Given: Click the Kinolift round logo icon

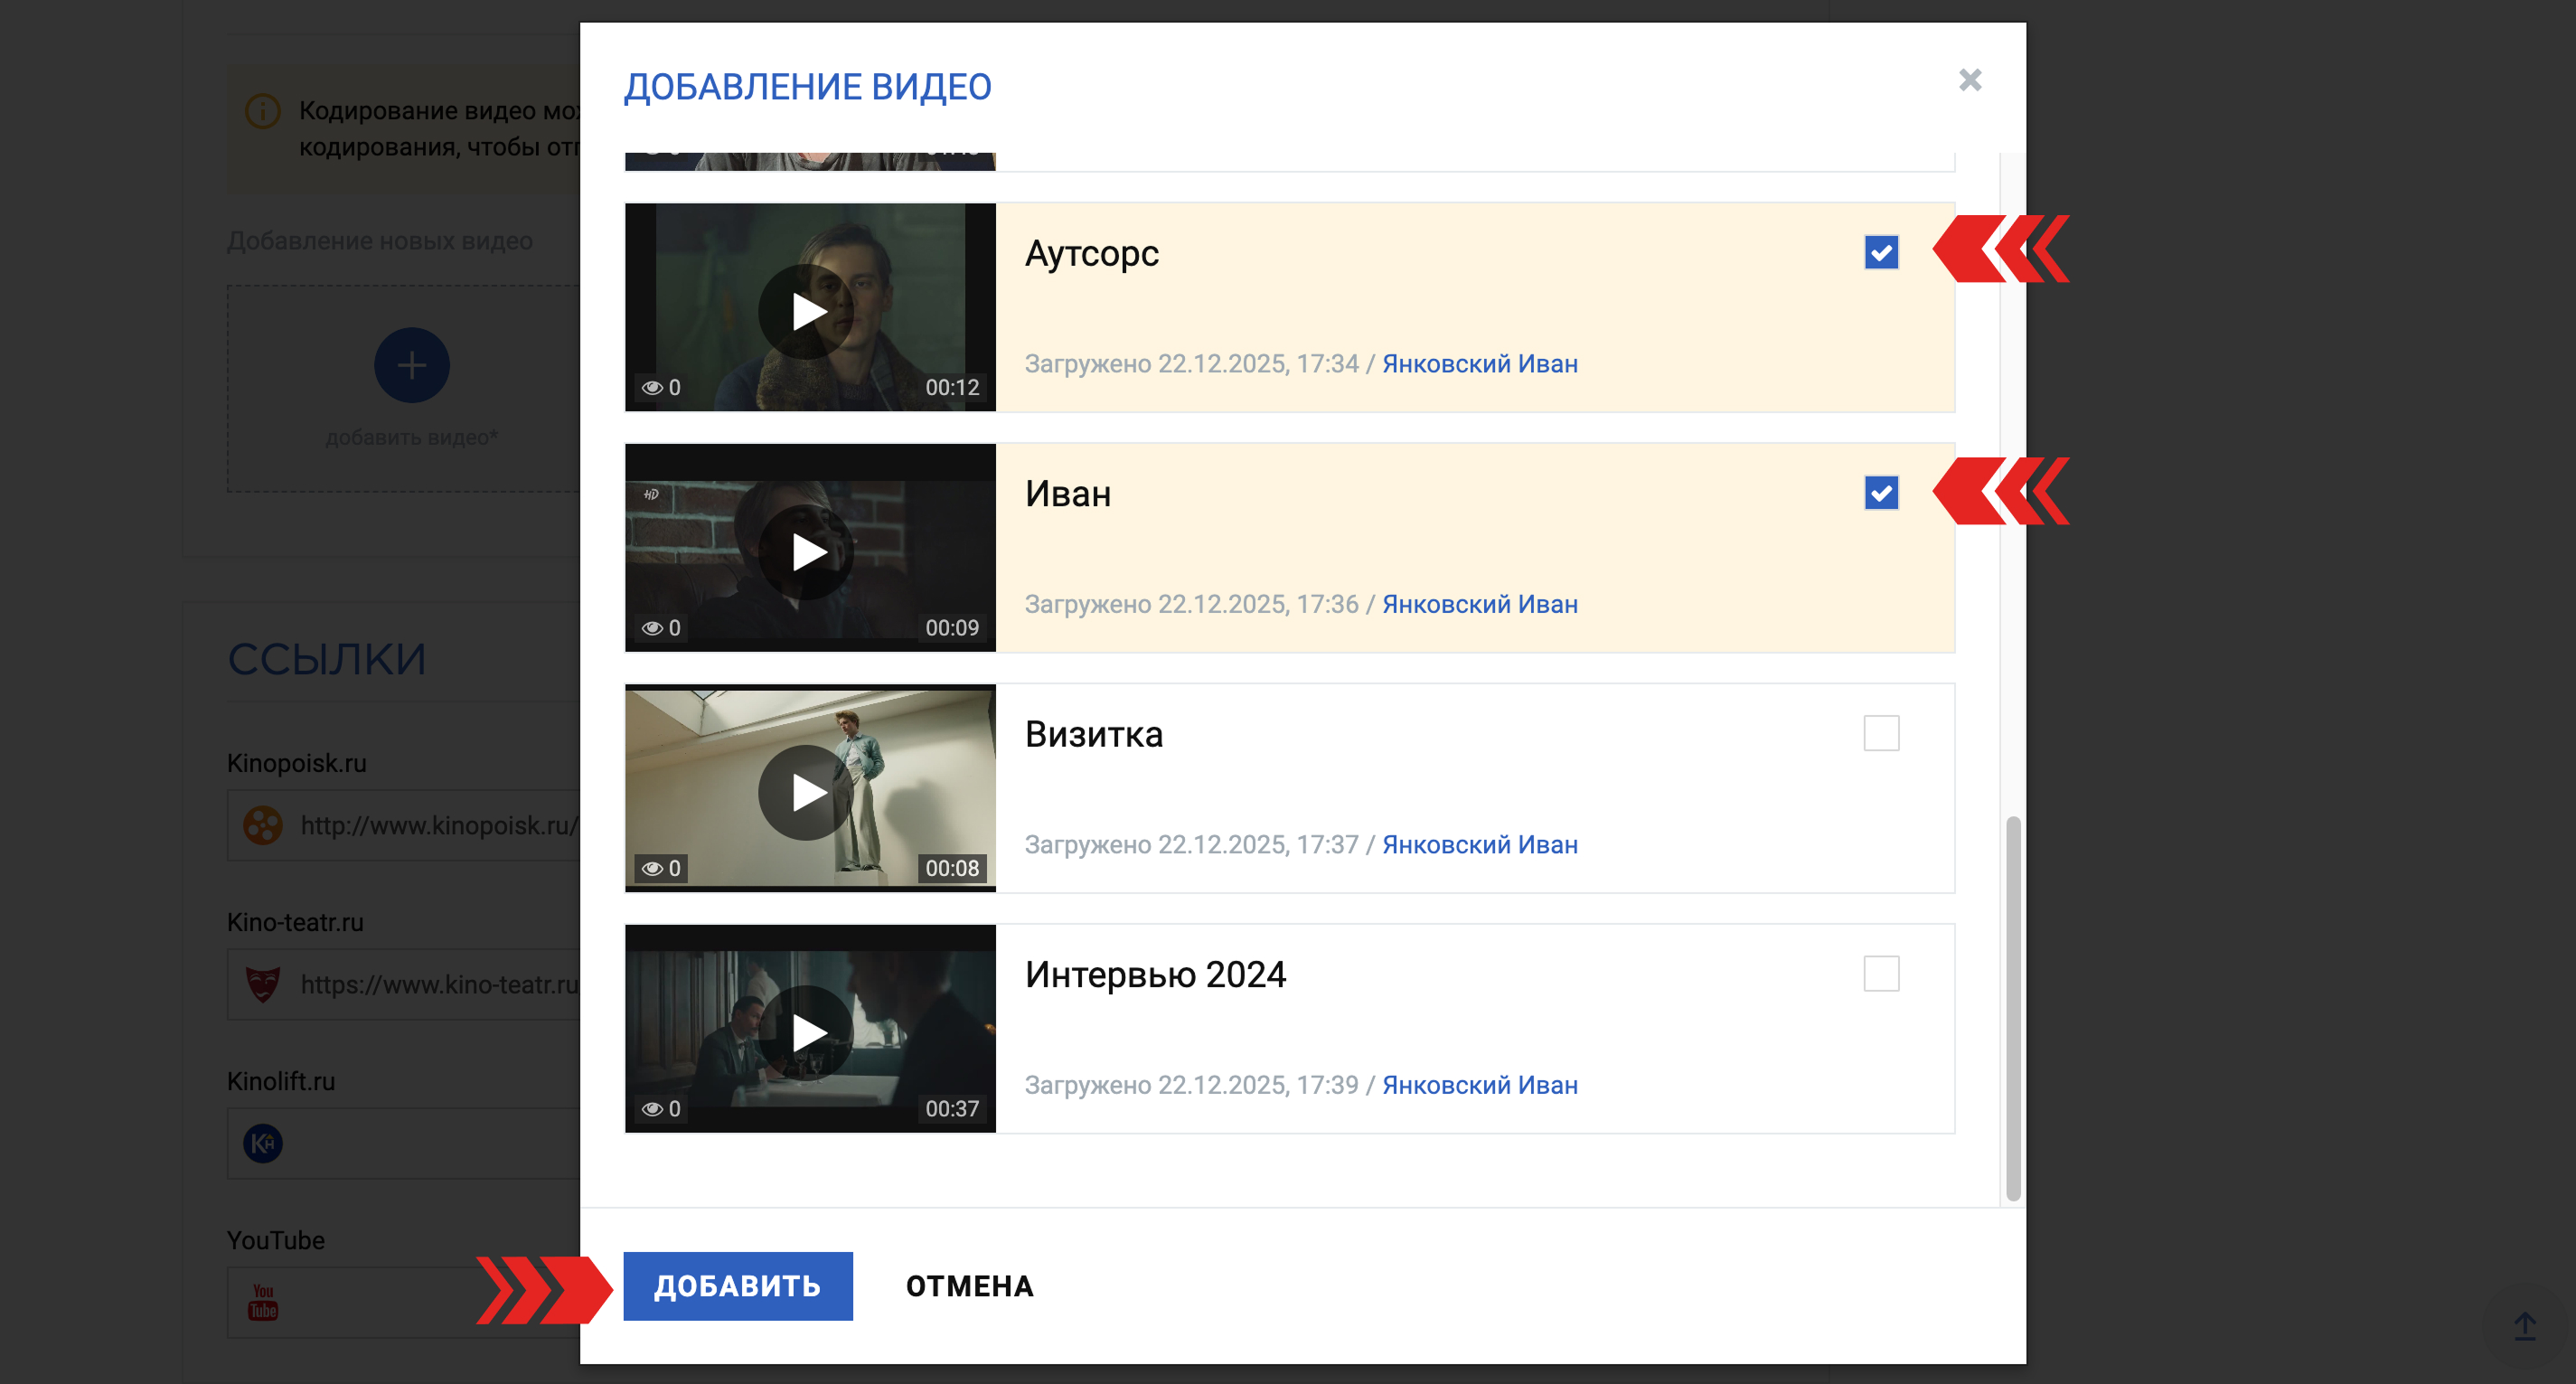Looking at the screenshot, I should 263,1143.
